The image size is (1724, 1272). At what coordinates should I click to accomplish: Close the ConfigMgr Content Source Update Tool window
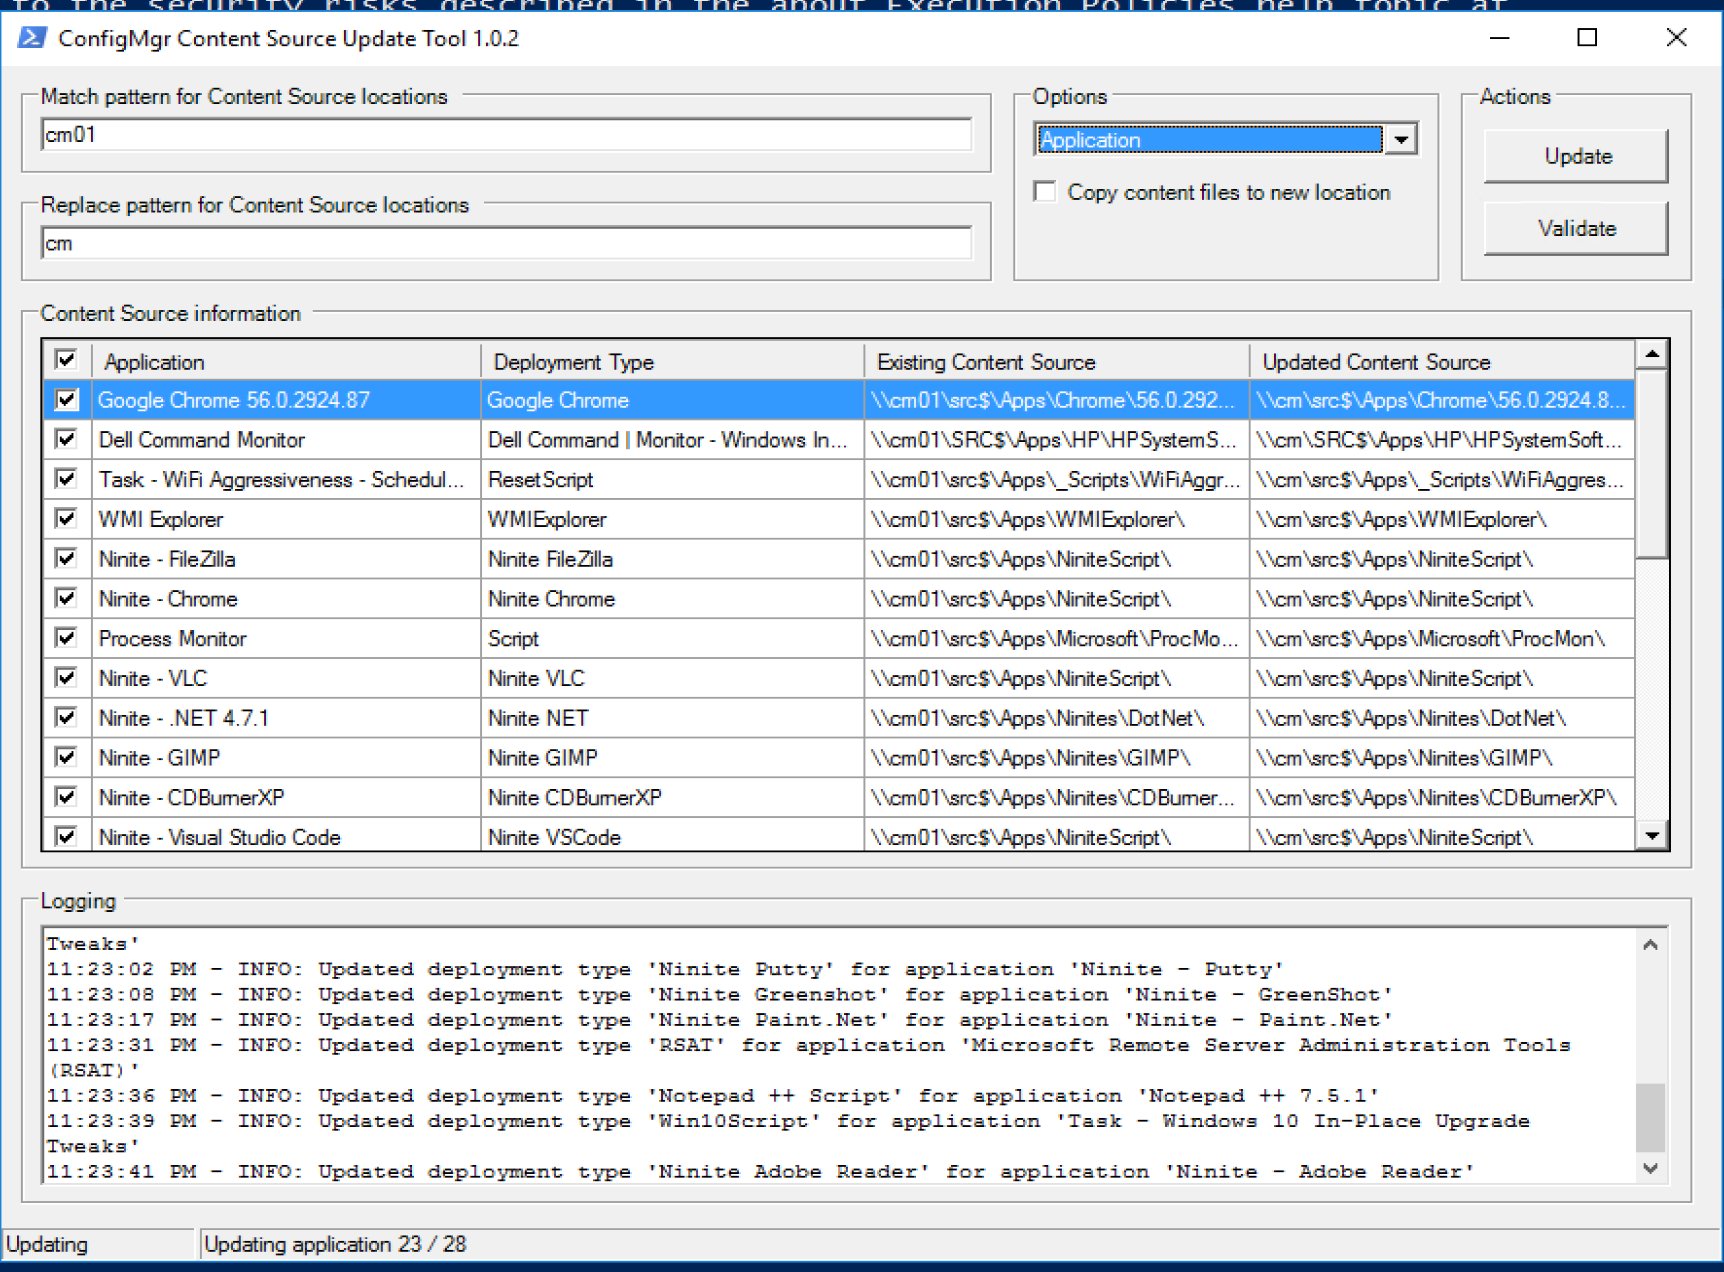(x=1677, y=38)
